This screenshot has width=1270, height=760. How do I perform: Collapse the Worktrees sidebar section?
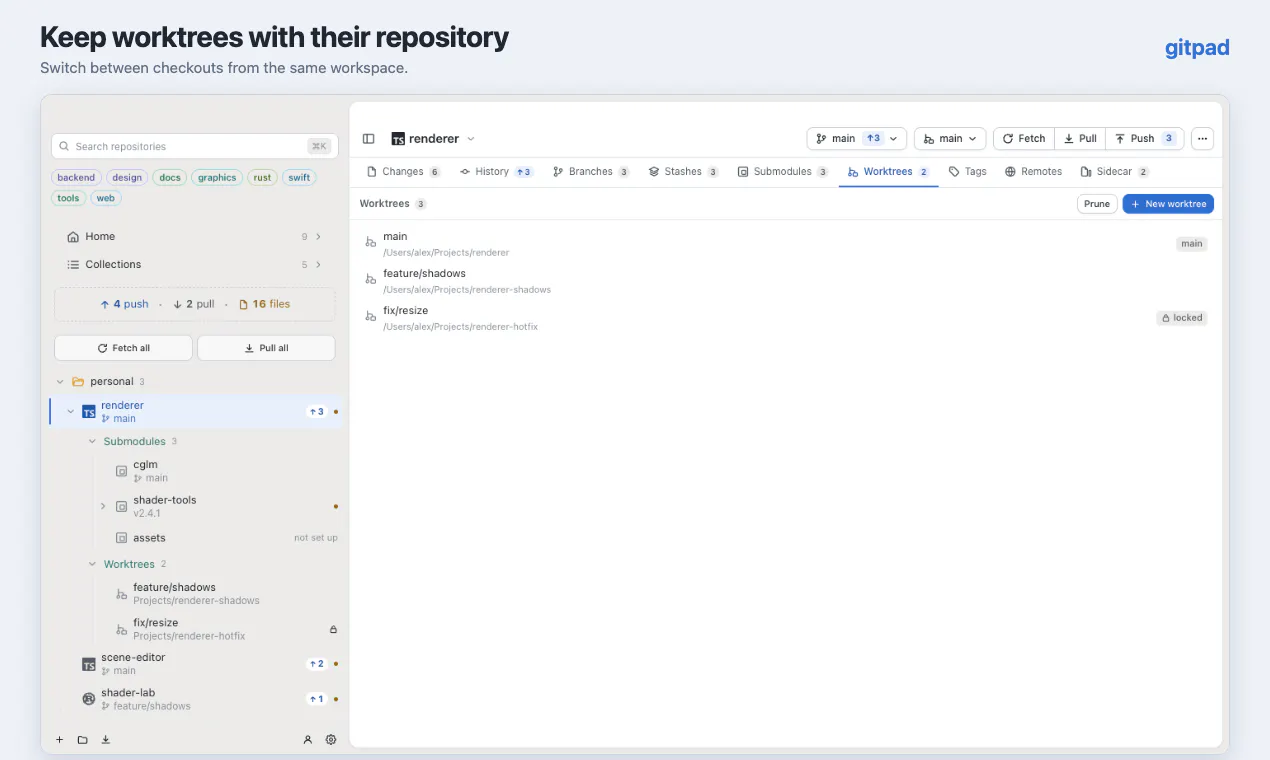pos(92,564)
